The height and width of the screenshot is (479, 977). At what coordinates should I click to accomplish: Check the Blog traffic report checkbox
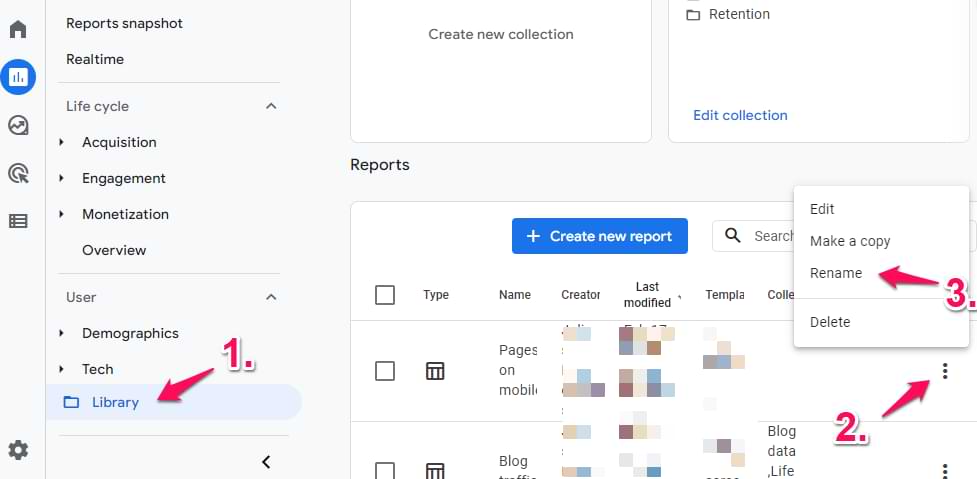pyautogui.click(x=385, y=469)
